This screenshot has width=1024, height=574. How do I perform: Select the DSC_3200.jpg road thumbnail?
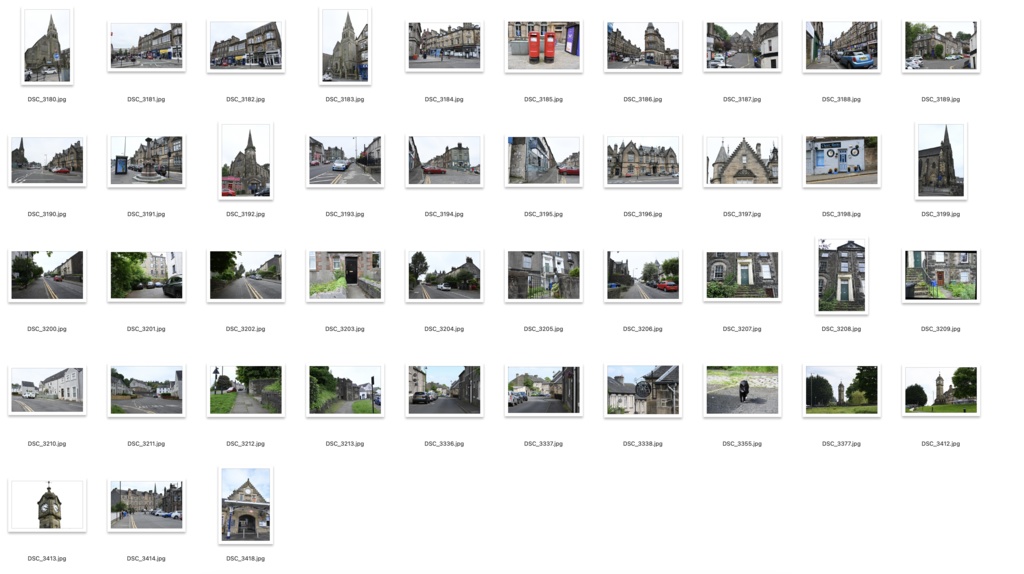pyautogui.click(x=47, y=276)
